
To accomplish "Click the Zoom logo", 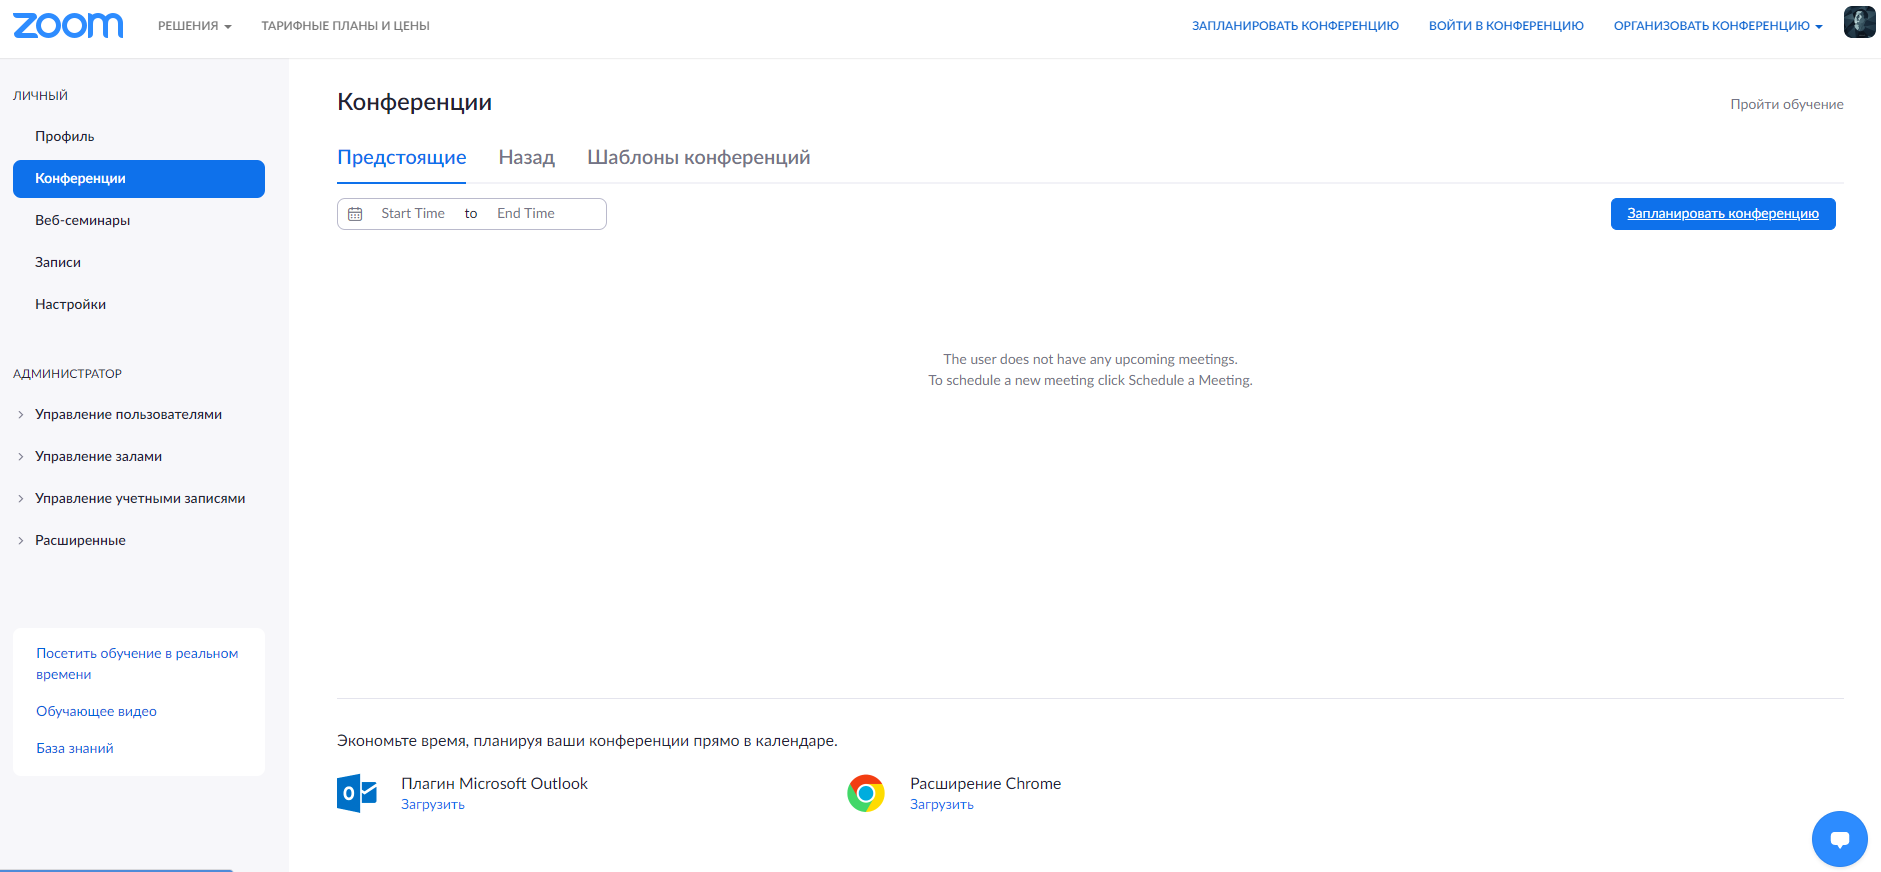I will pos(68,25).
